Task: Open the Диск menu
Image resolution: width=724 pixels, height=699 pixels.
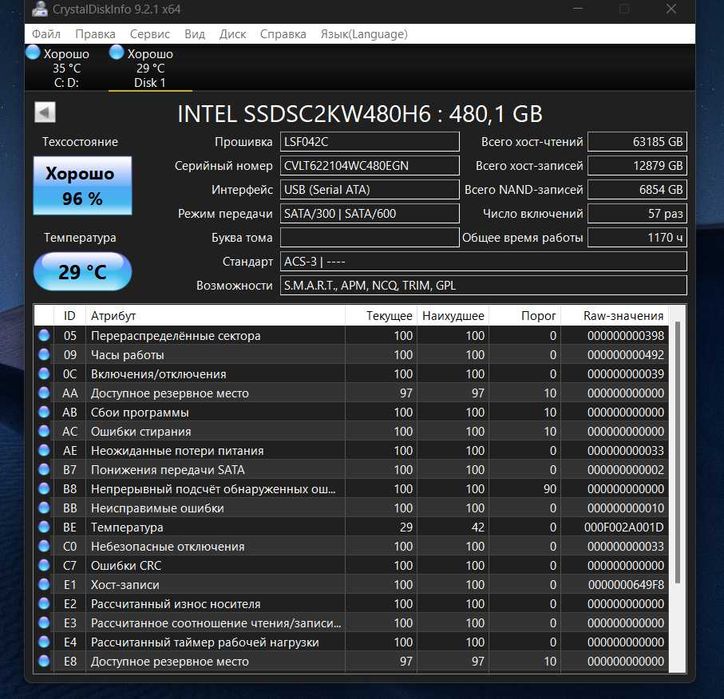Action: pyautogui.click(x=232, y=34)
